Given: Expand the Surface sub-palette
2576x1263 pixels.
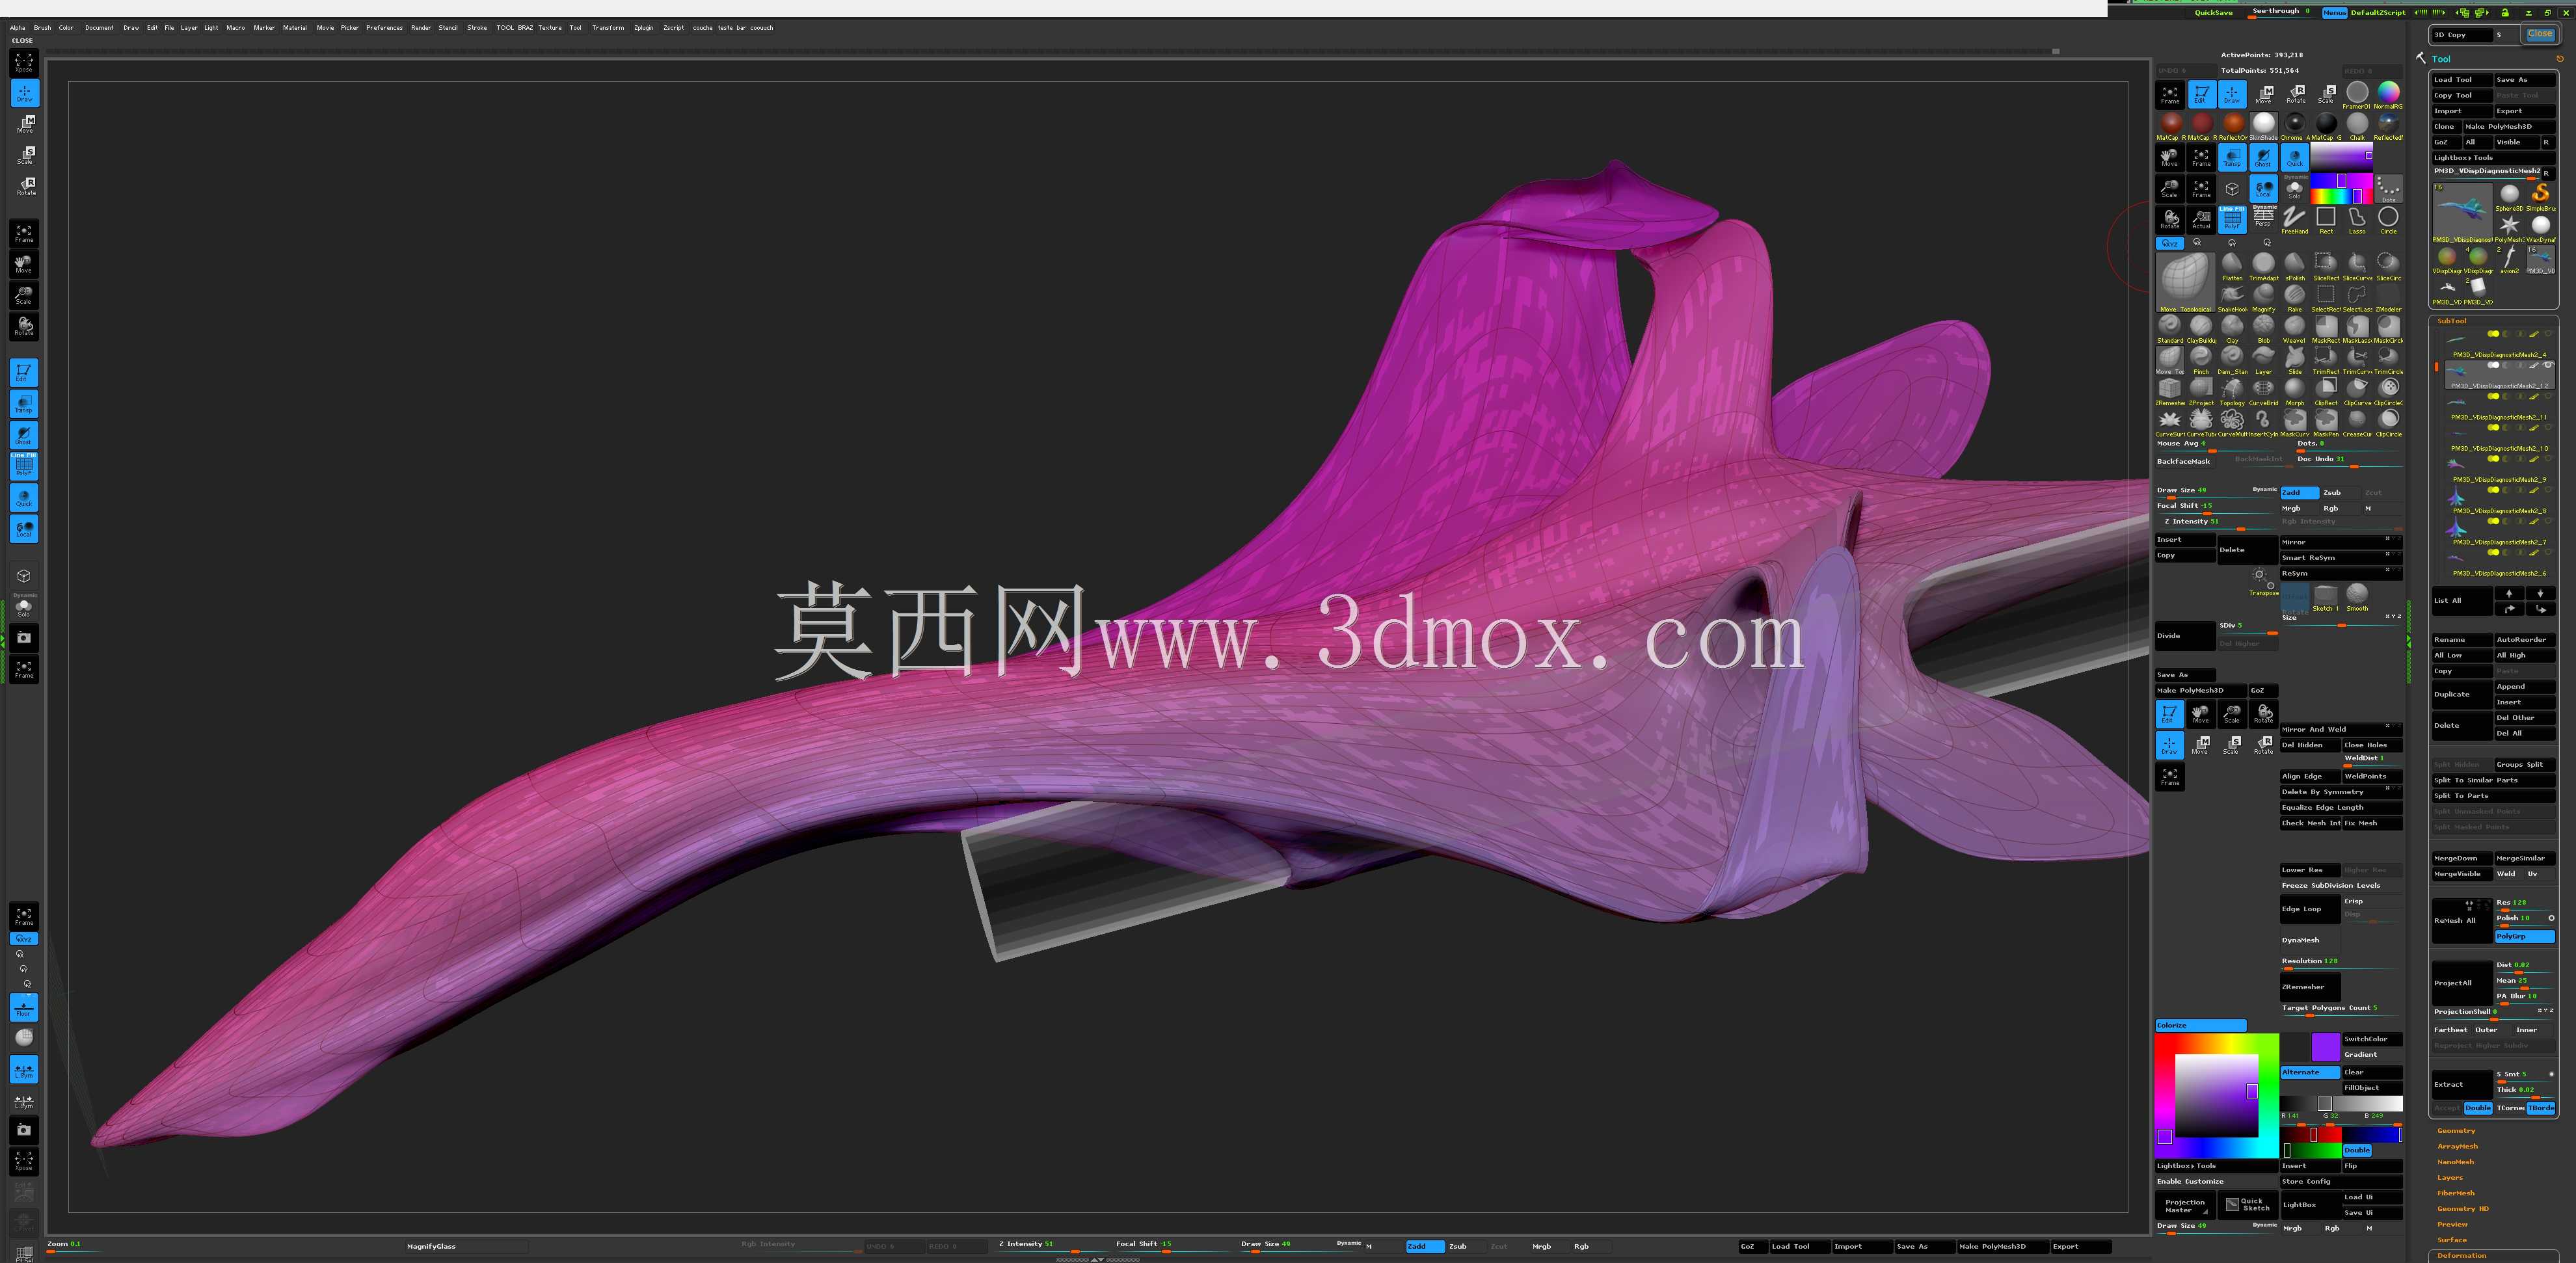Looking at the screenshot, I should (x=2452, y=1240).
